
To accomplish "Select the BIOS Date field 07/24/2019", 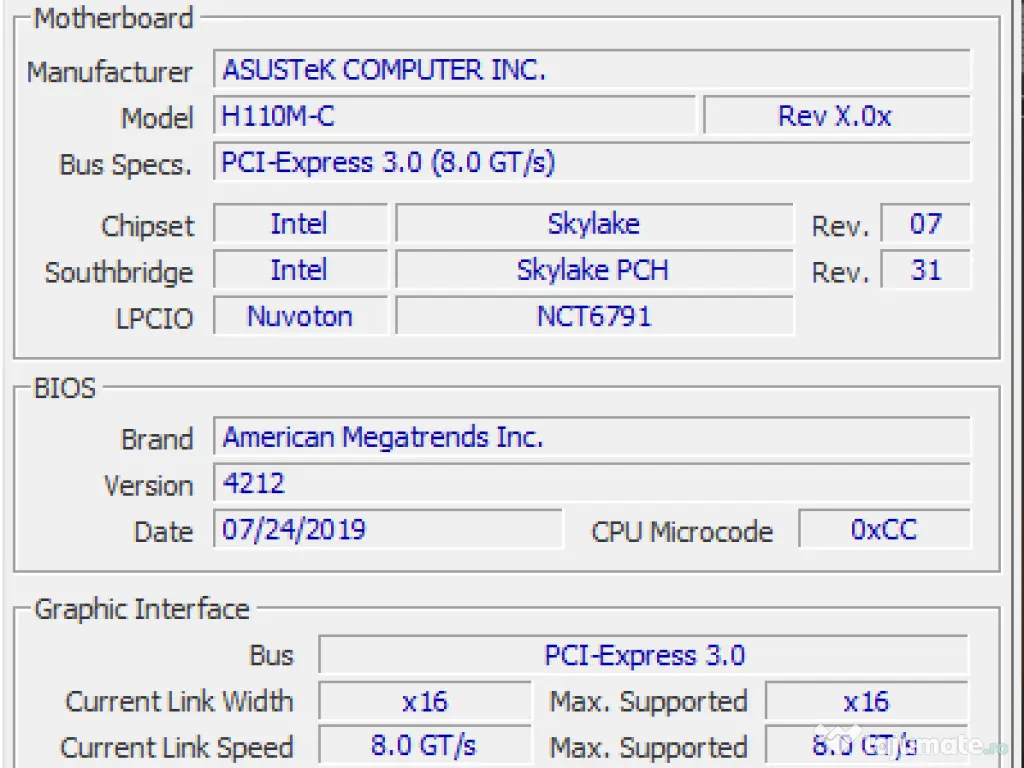I will point(388,529).
